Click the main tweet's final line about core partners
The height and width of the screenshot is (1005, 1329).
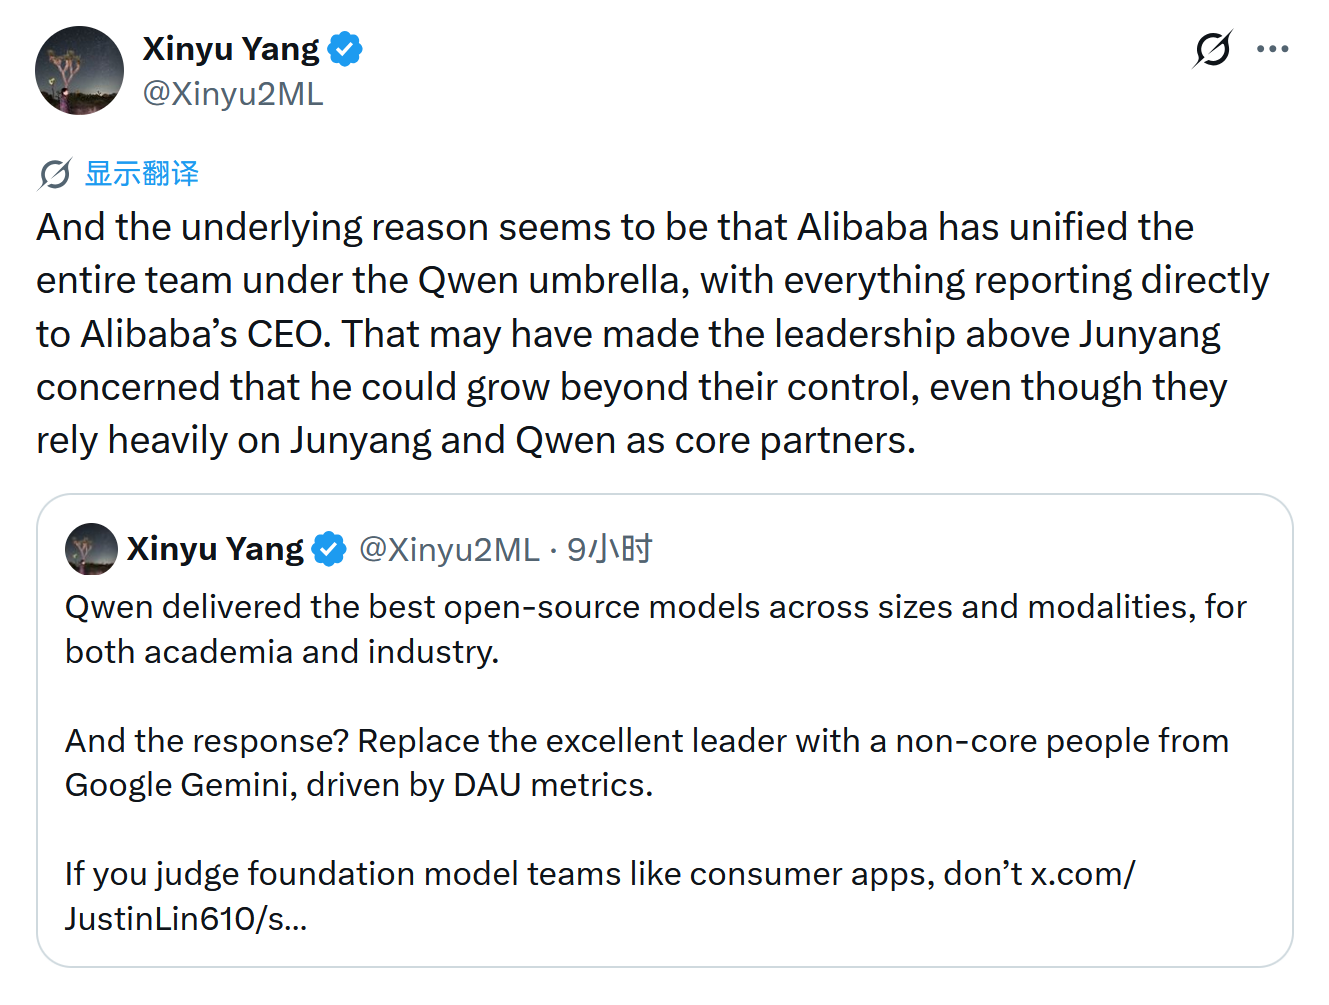[x=476, y=440]
